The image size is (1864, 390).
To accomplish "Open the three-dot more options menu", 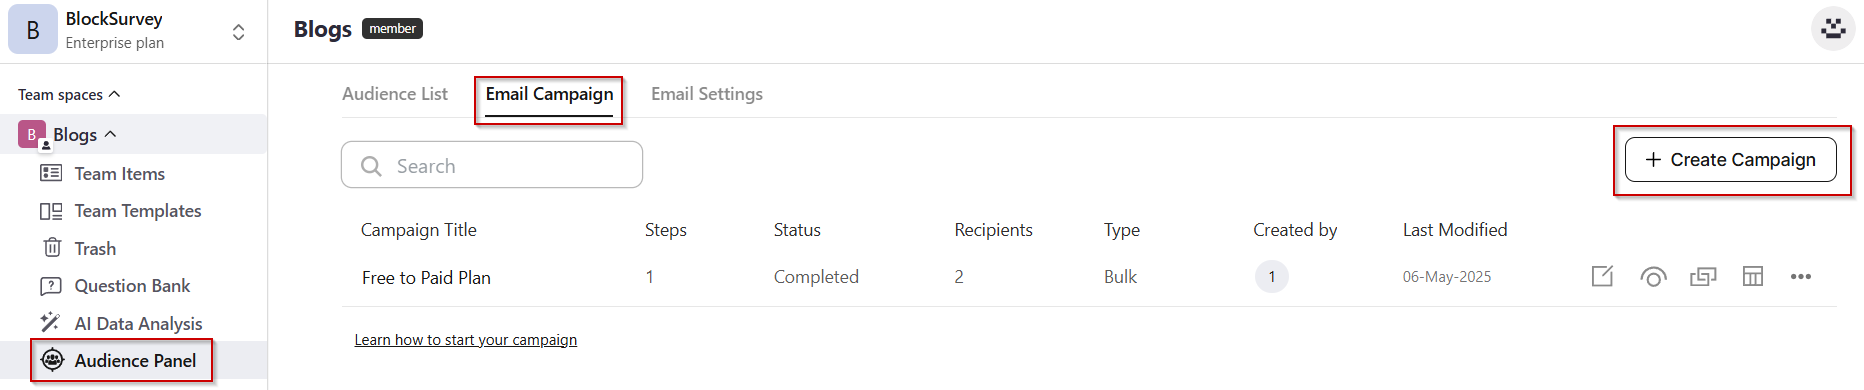I will 1801,277.
